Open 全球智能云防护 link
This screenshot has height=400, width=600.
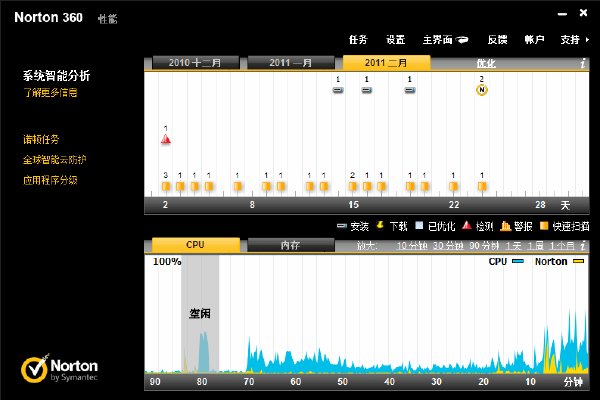click(x=55, y=160)
